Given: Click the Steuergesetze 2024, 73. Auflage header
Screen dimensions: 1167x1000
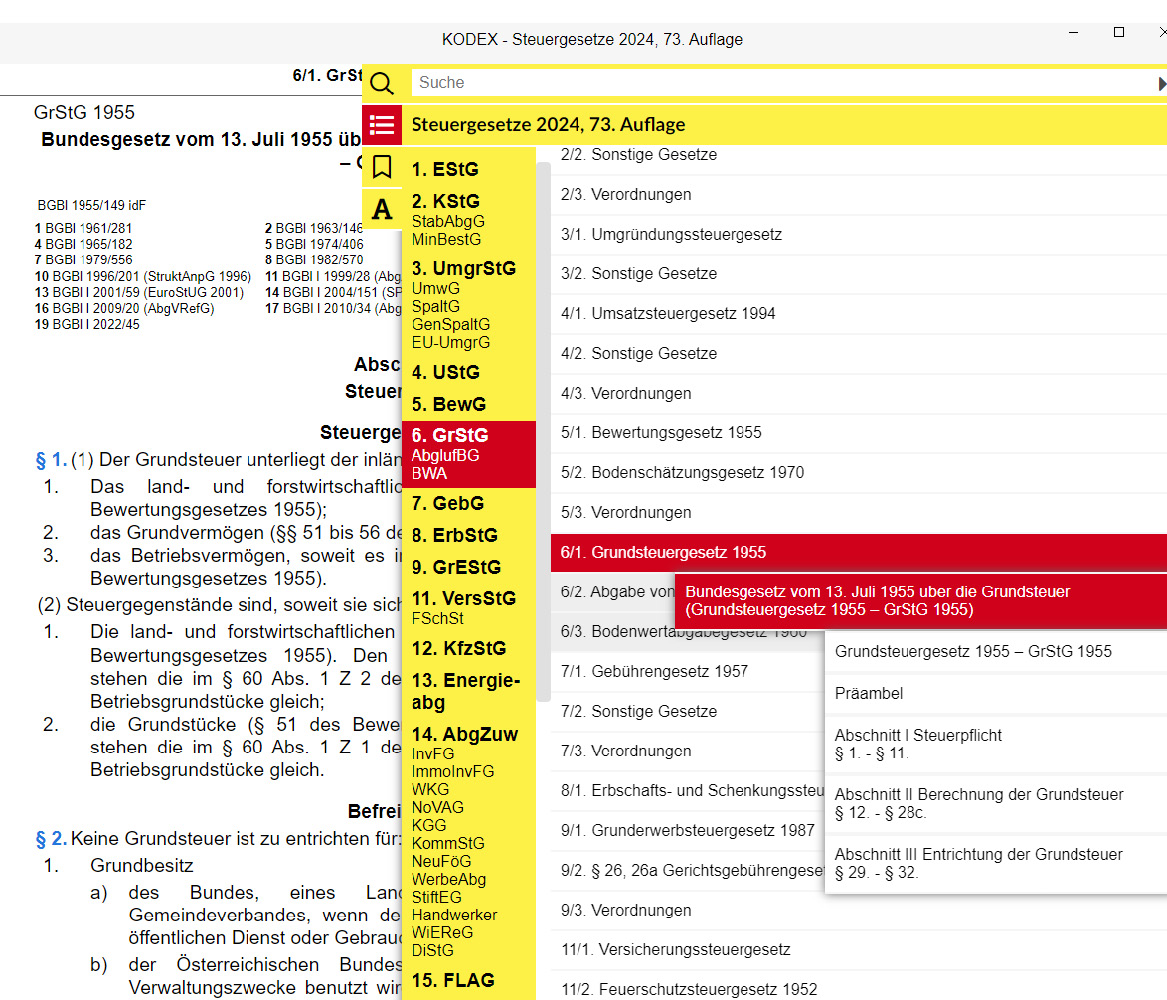Looking at the screenshot, I should tap(549, 125).
